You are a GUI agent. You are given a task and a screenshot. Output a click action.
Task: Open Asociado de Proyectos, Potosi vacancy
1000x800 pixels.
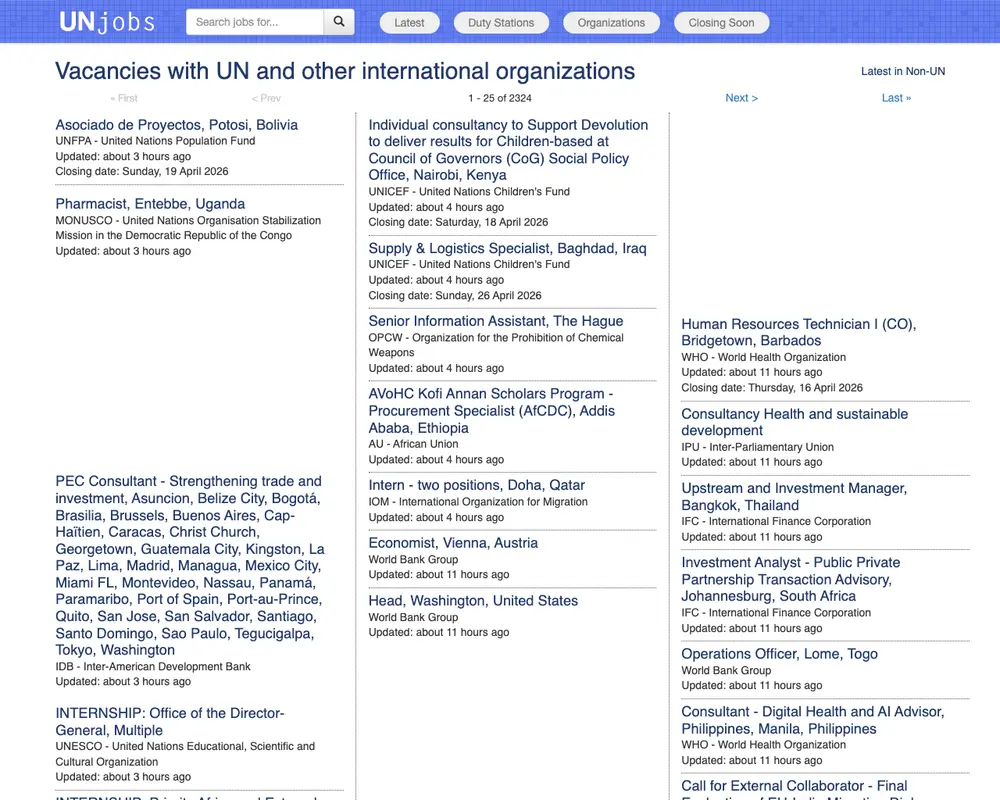177,125
